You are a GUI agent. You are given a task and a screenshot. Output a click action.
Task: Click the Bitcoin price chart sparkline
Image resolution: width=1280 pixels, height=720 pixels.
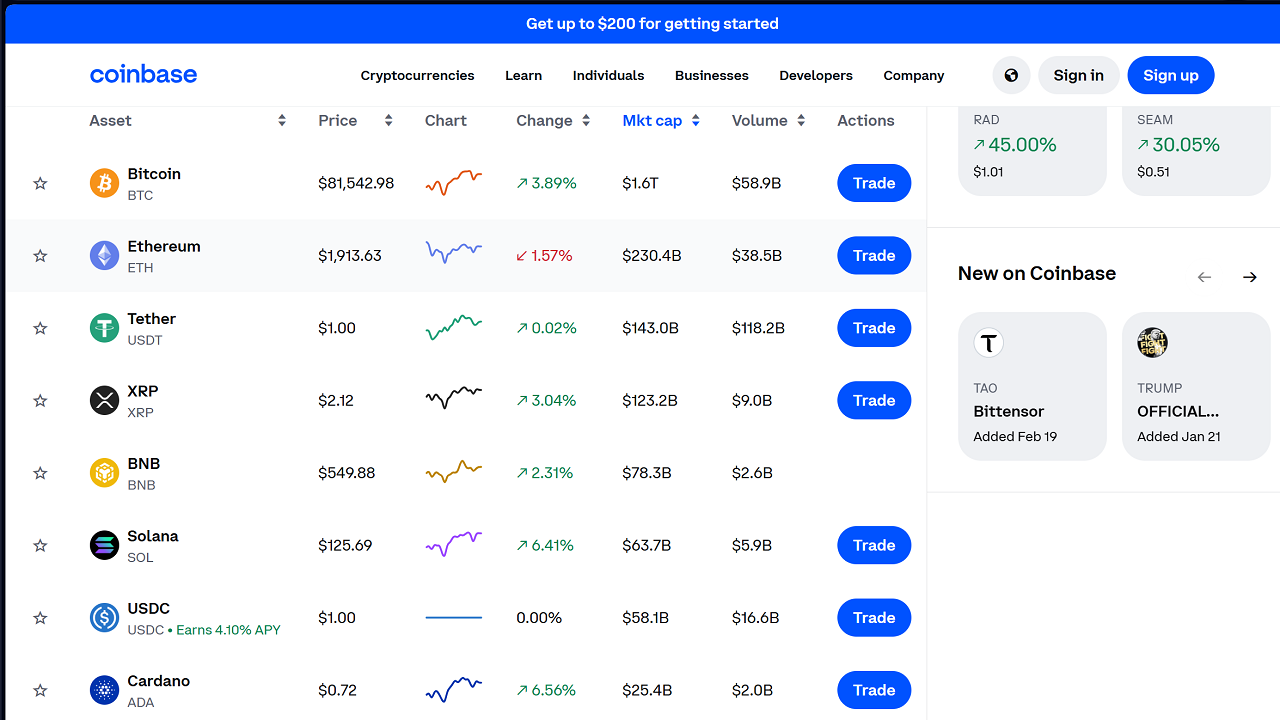454,183
